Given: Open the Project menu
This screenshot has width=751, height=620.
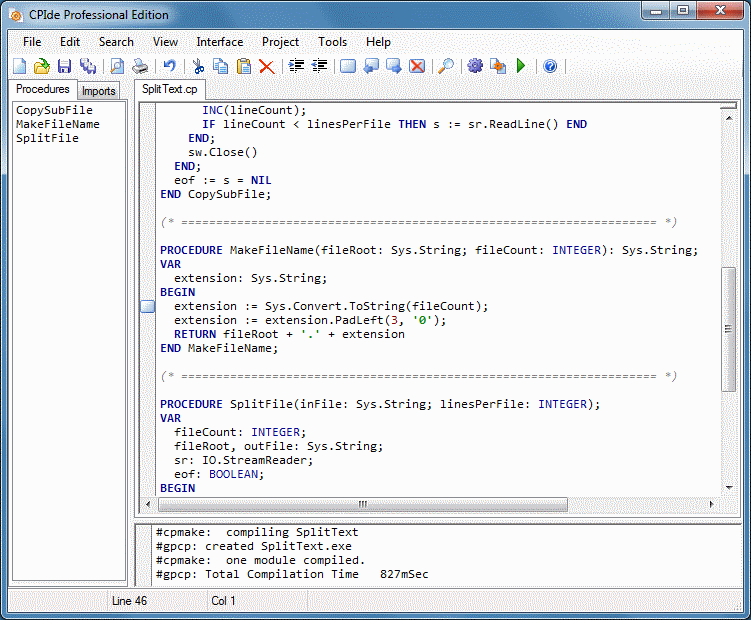Looking at the screenshot, I should [x=280, y=42].
